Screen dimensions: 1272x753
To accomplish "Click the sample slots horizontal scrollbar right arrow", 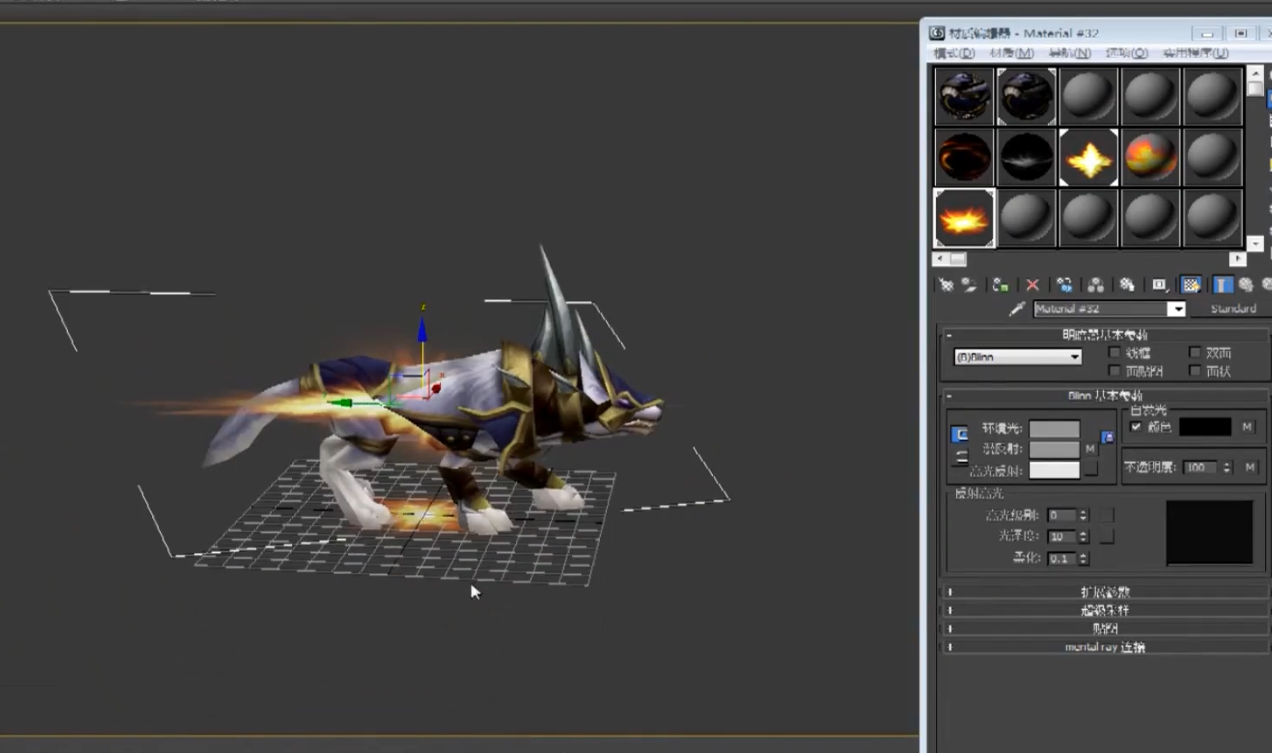I will (1237, 259).
